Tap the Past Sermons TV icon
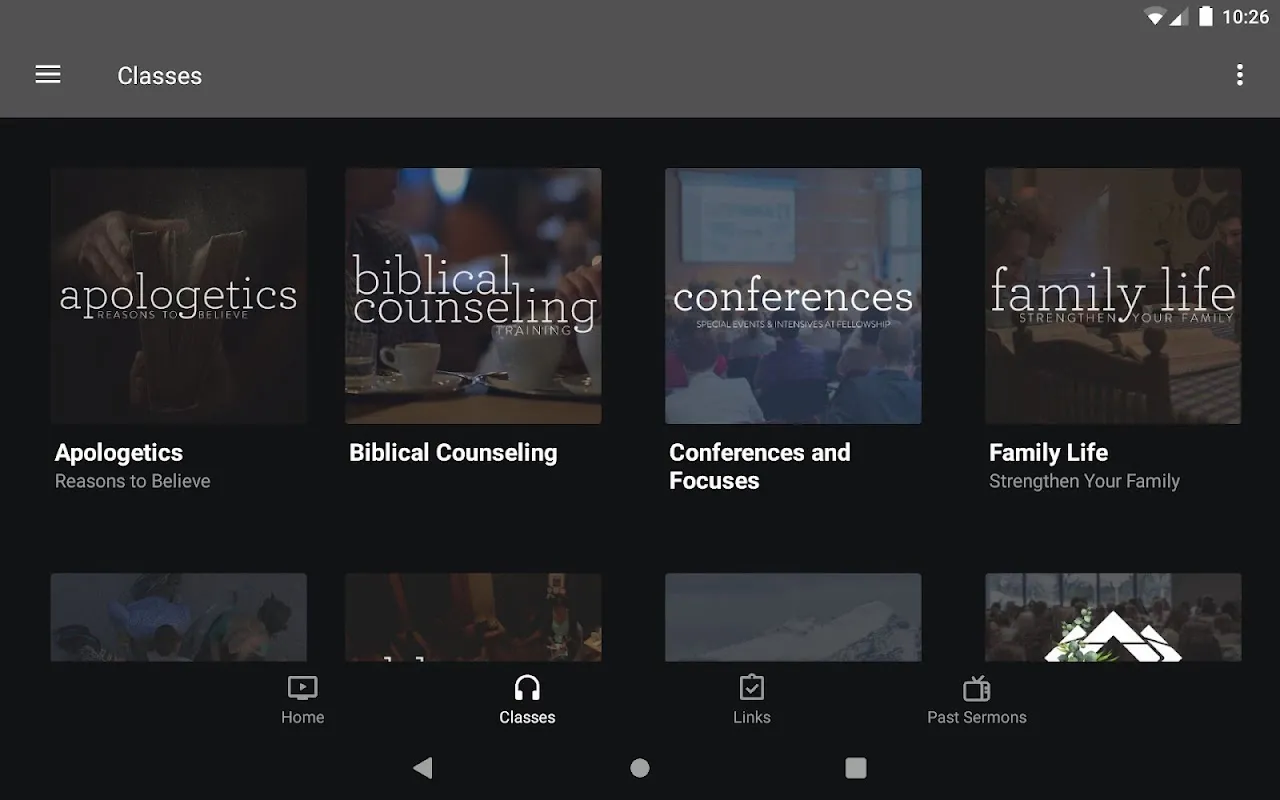This screenshot has width=1280, height=800. click(976, 688)
